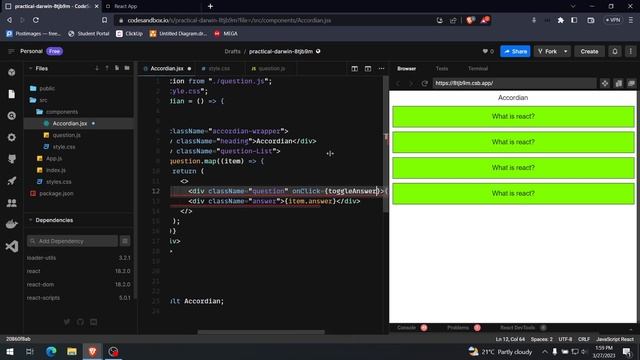The width and height of the screenshot is (640, 360).
Task: Click the preview URL address field
Action: coord(514,83)
